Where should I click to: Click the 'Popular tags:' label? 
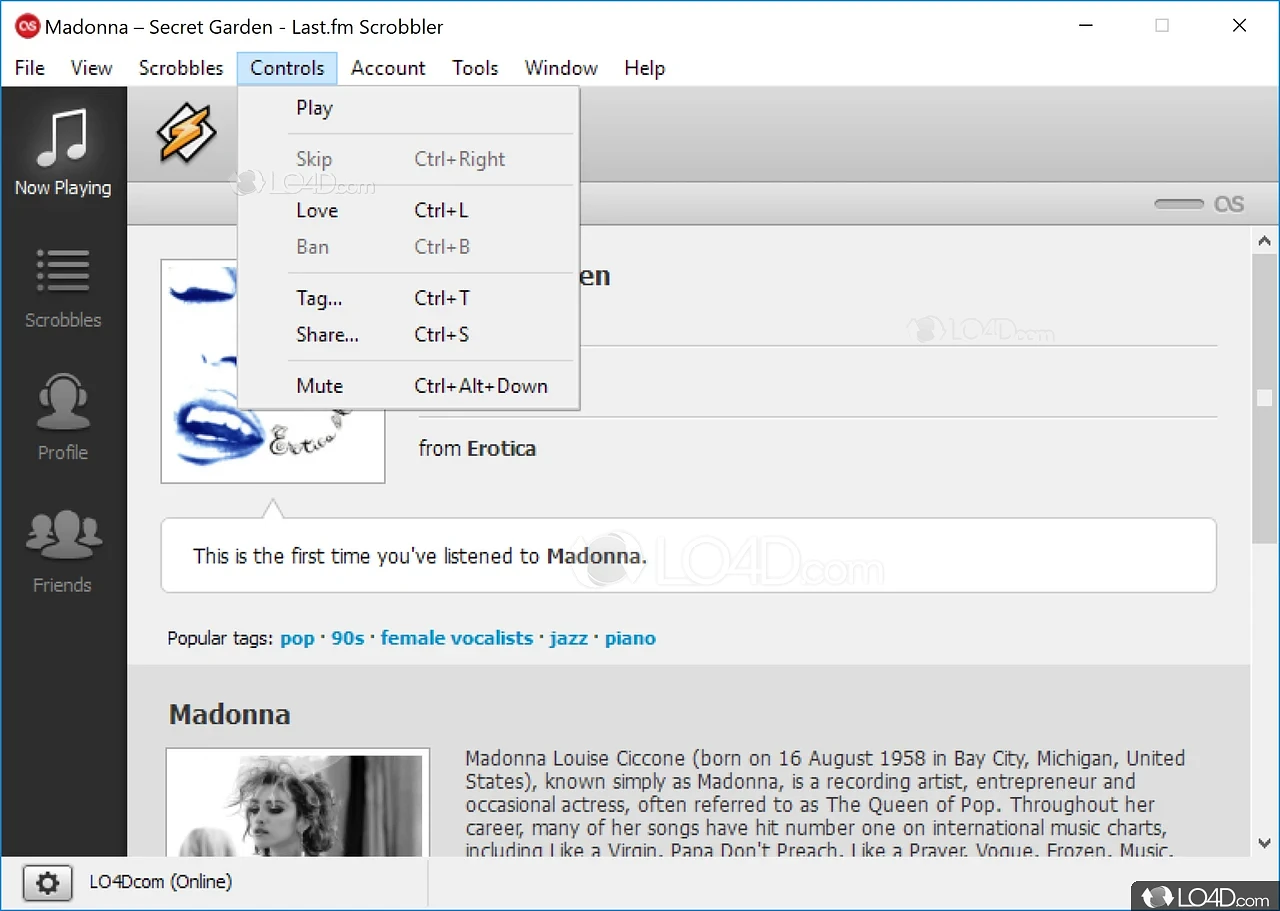click(x=220, y=638)
